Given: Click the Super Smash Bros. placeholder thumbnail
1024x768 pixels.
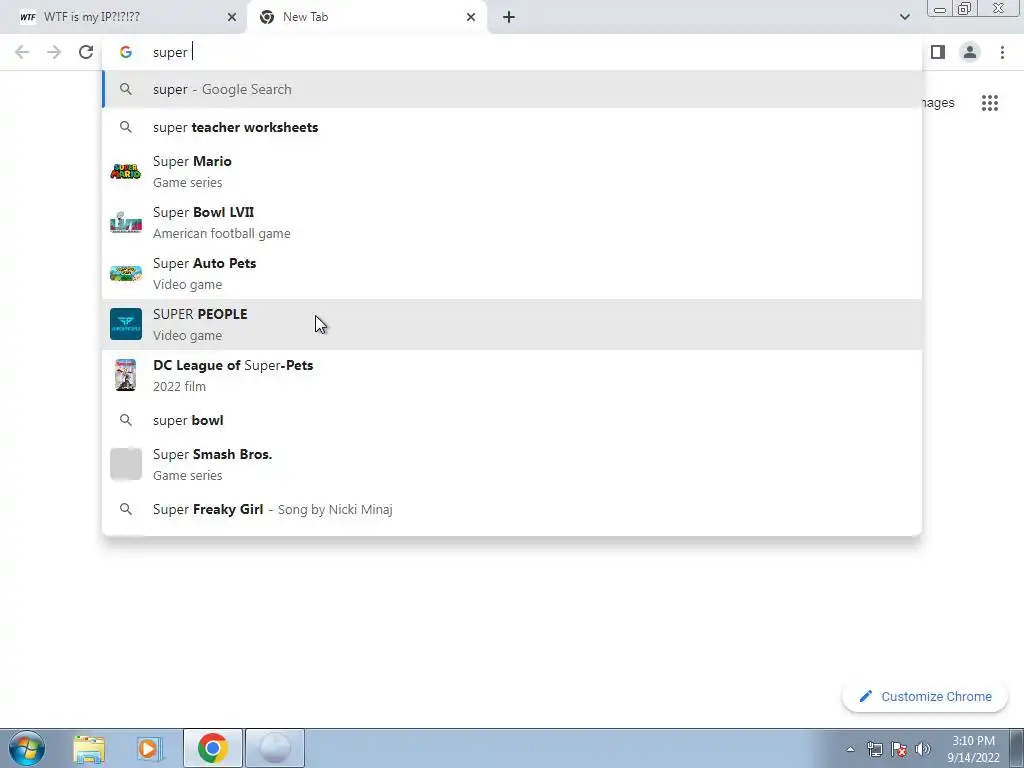Looking at the screenshot, I should 126,464.
